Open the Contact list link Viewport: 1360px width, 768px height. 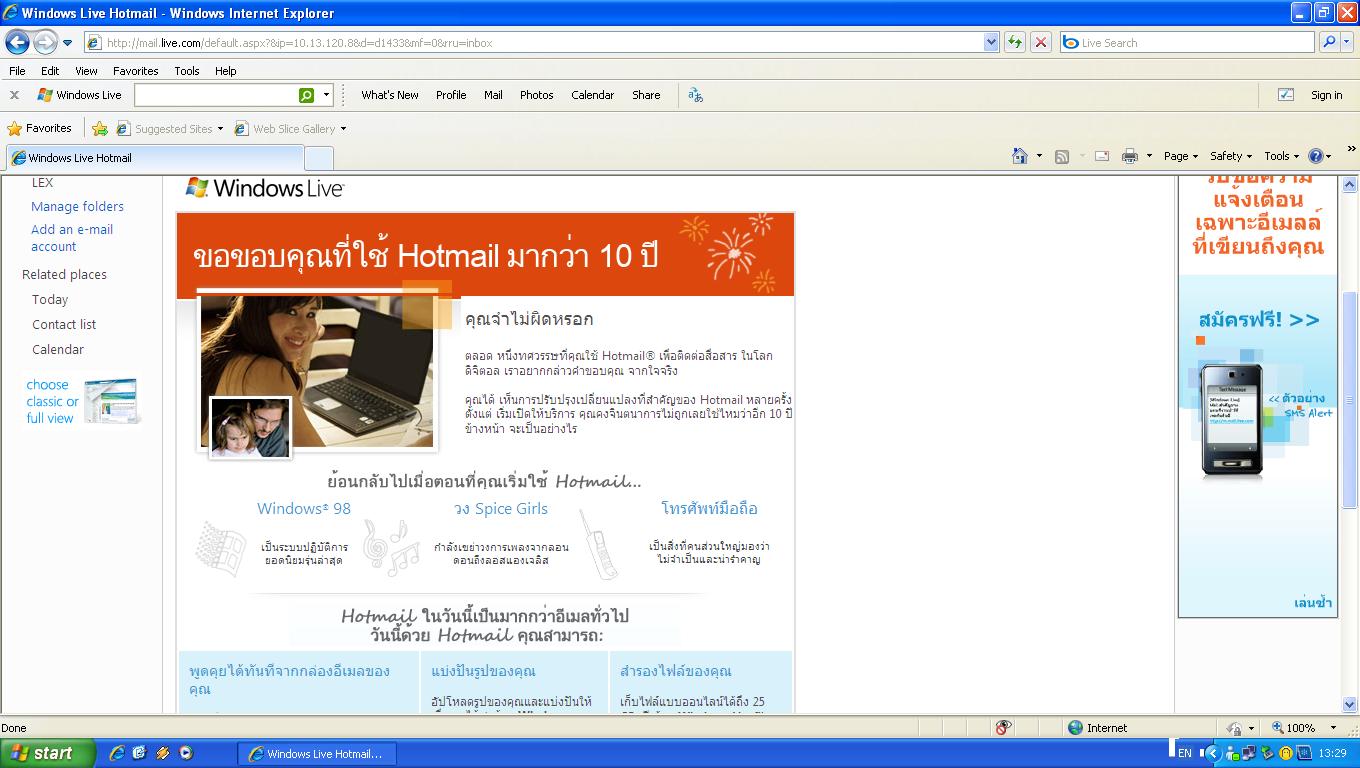click(64, 324)
